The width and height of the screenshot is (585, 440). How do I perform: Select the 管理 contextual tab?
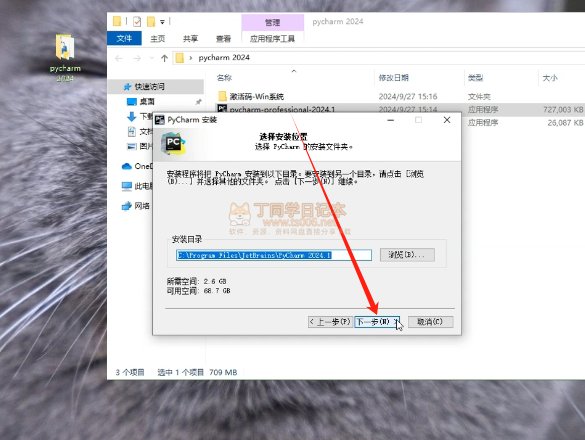(272, 22)
